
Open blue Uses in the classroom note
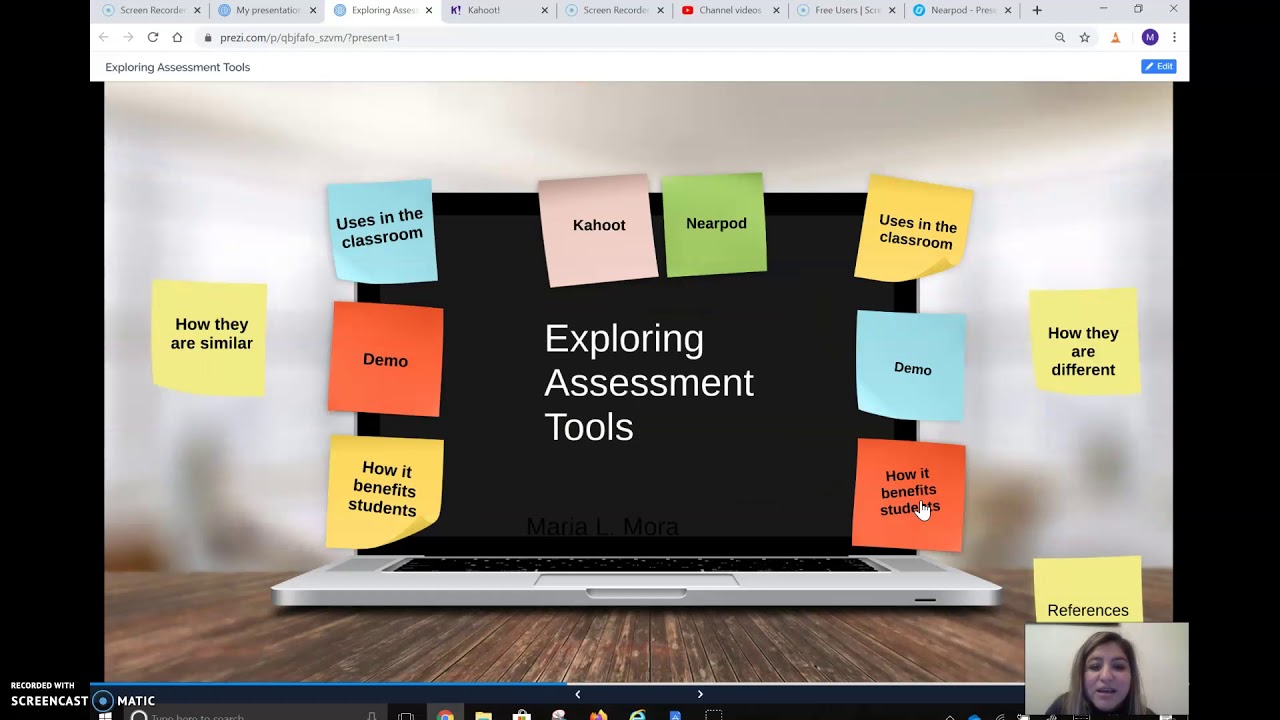click(x=382, y=231)
